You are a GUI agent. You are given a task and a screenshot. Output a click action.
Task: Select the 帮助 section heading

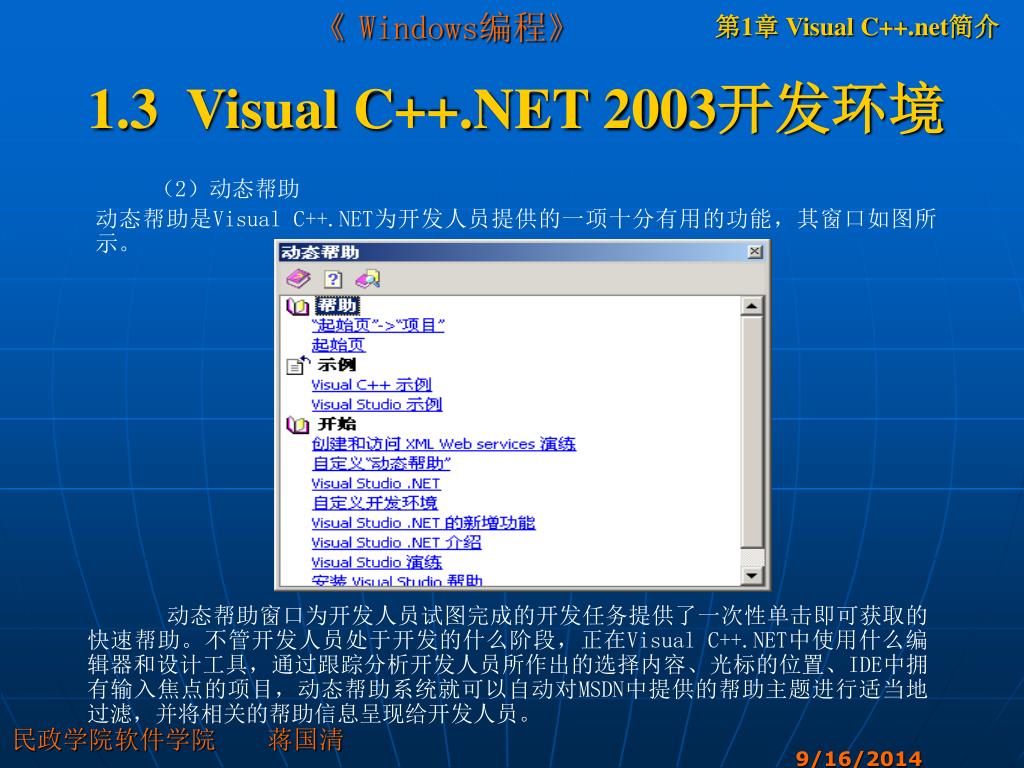click(337, 306)
